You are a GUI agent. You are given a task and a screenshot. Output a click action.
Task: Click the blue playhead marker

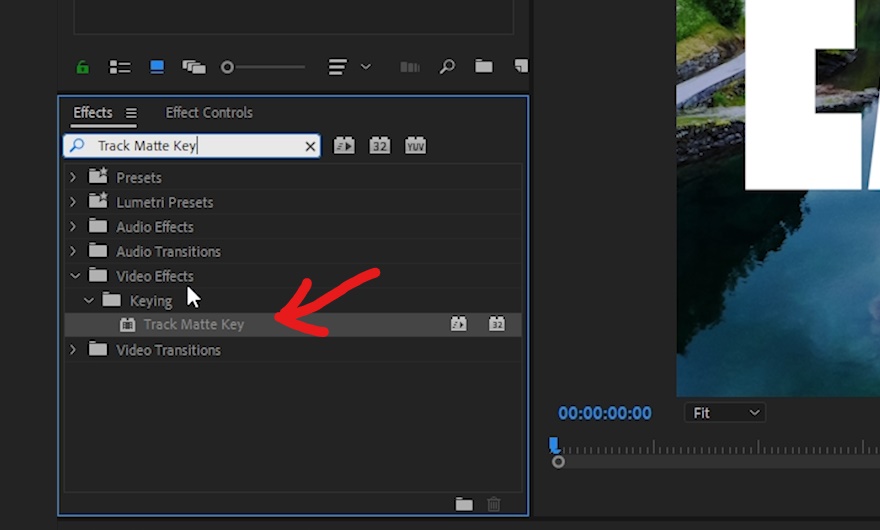click(x=554, y=445)
